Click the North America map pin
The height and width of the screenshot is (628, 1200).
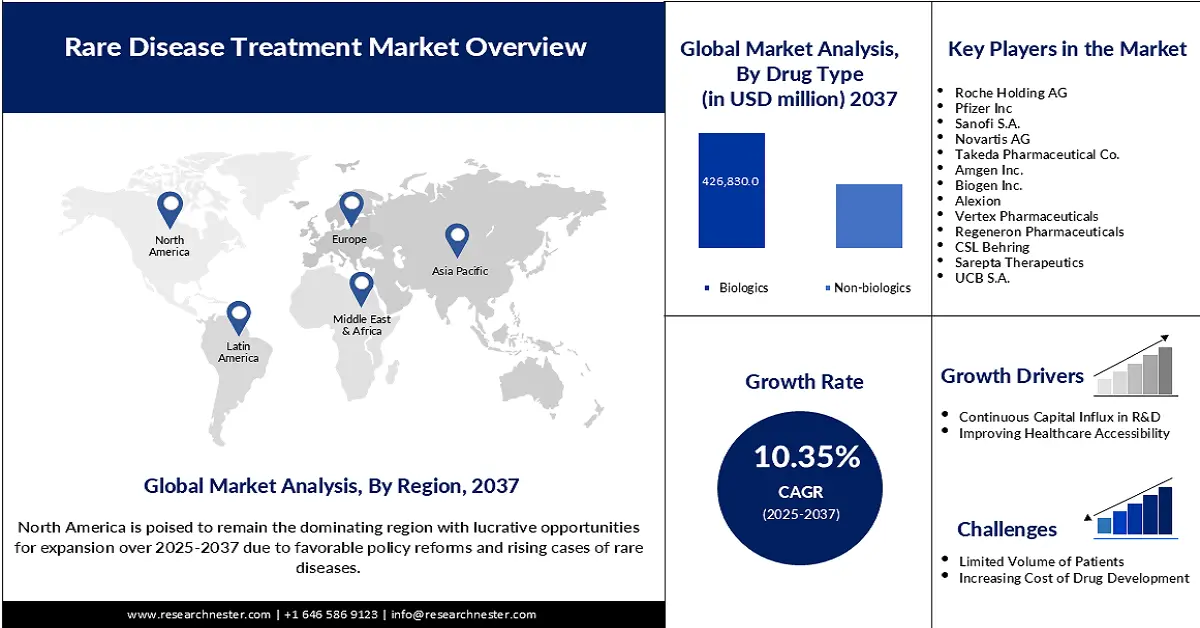170,208
